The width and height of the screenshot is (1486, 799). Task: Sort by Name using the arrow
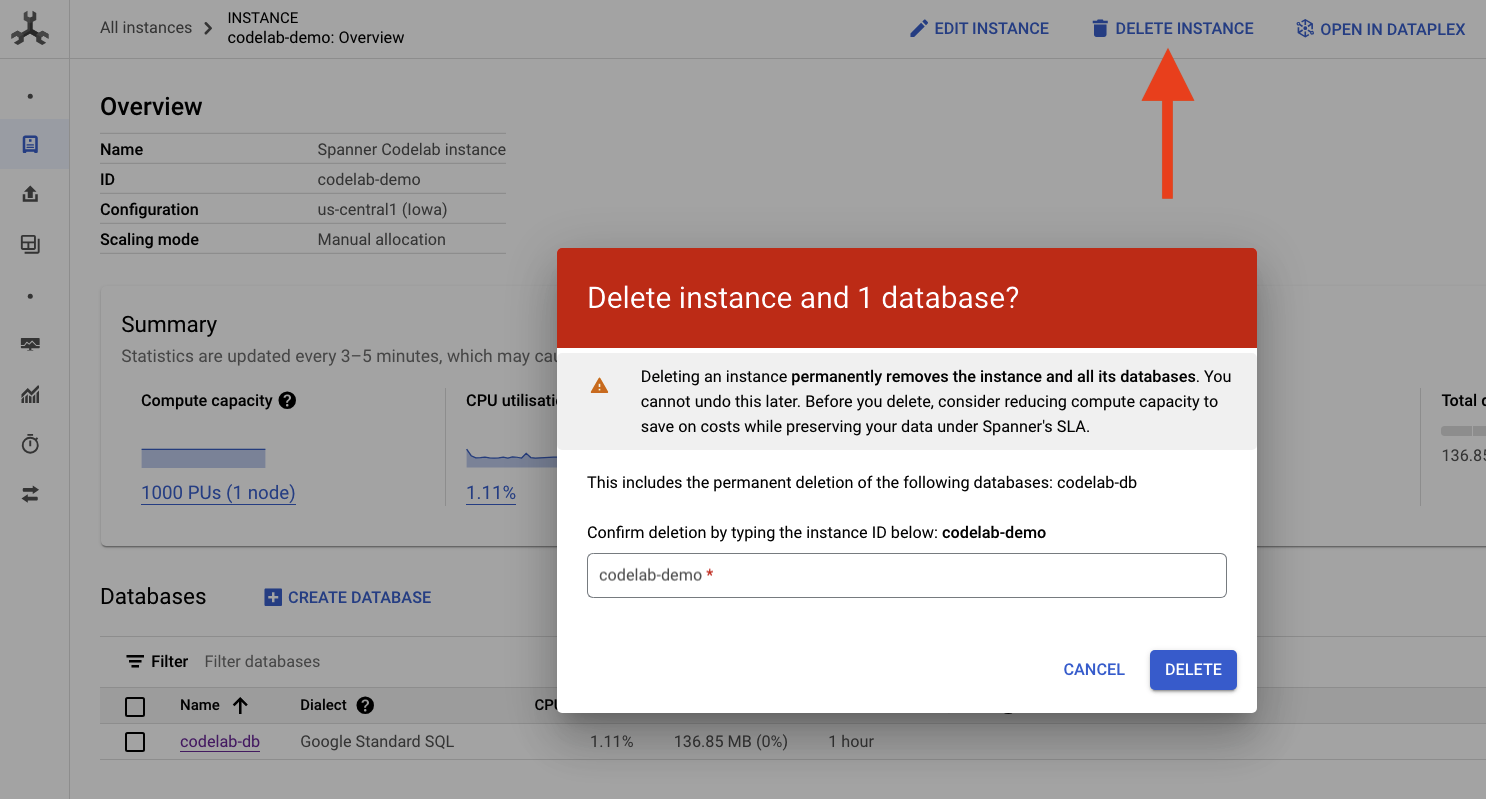pos(240,705)
